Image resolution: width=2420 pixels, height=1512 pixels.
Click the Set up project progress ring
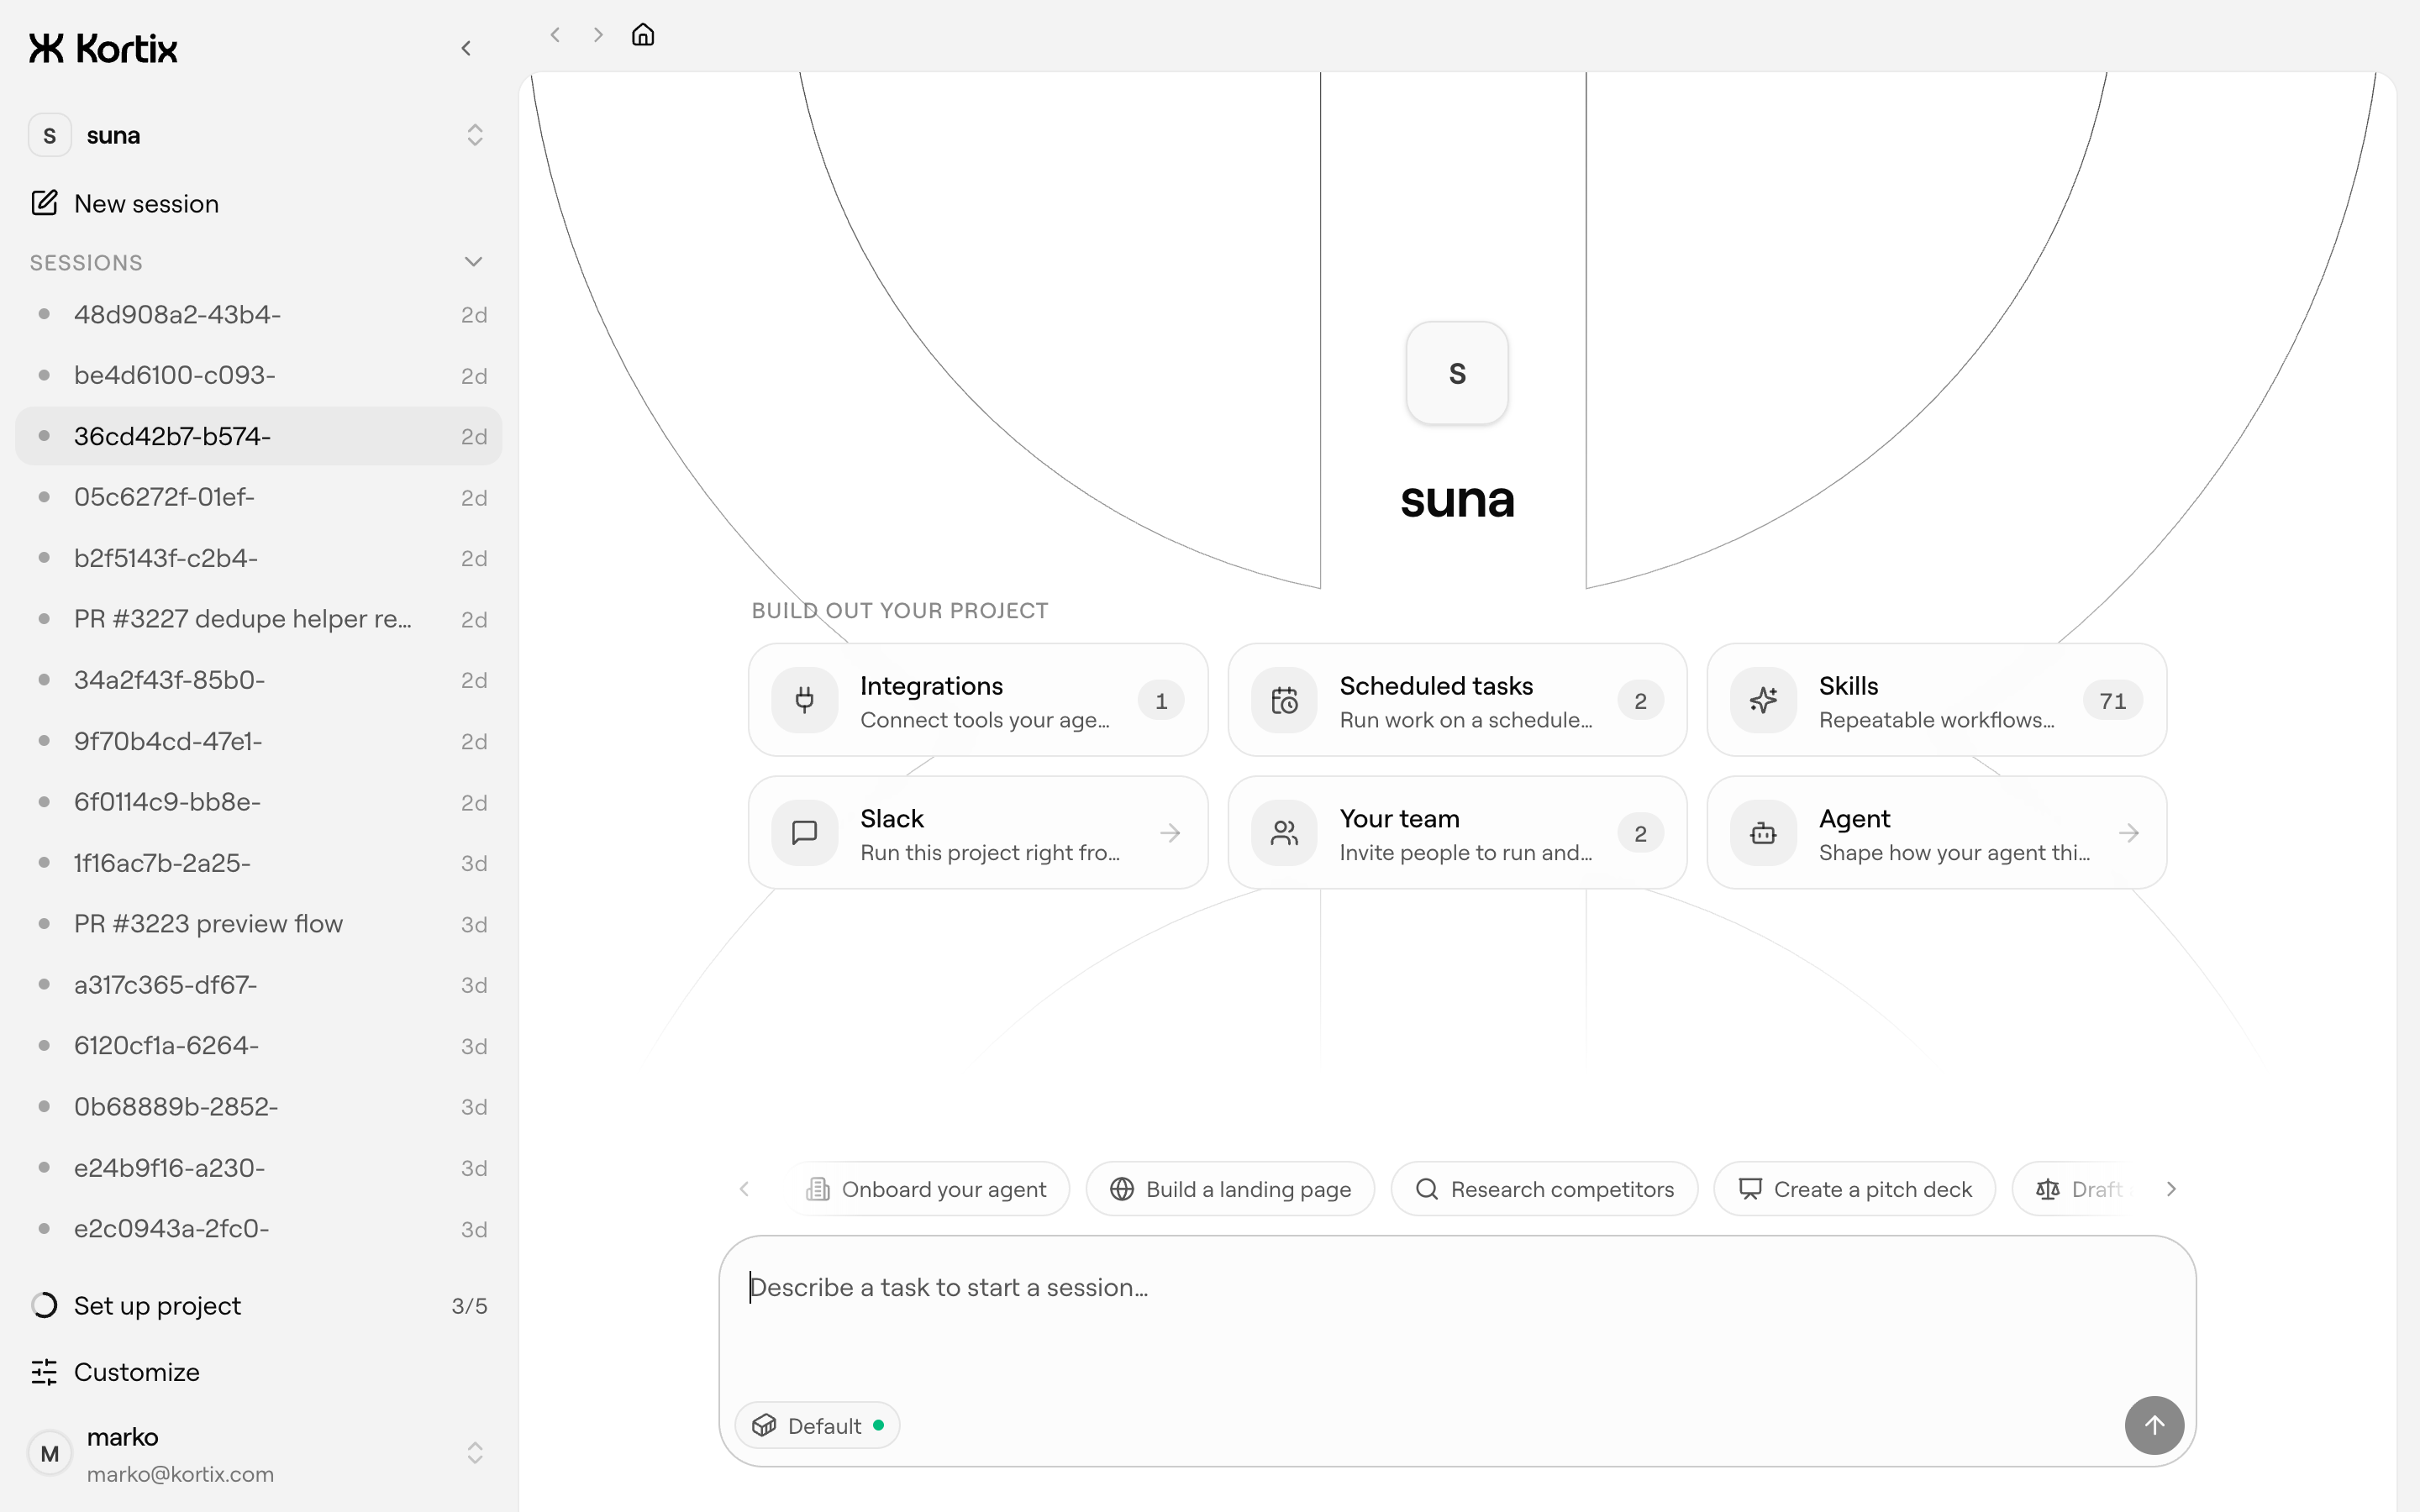click(44, 1306)
